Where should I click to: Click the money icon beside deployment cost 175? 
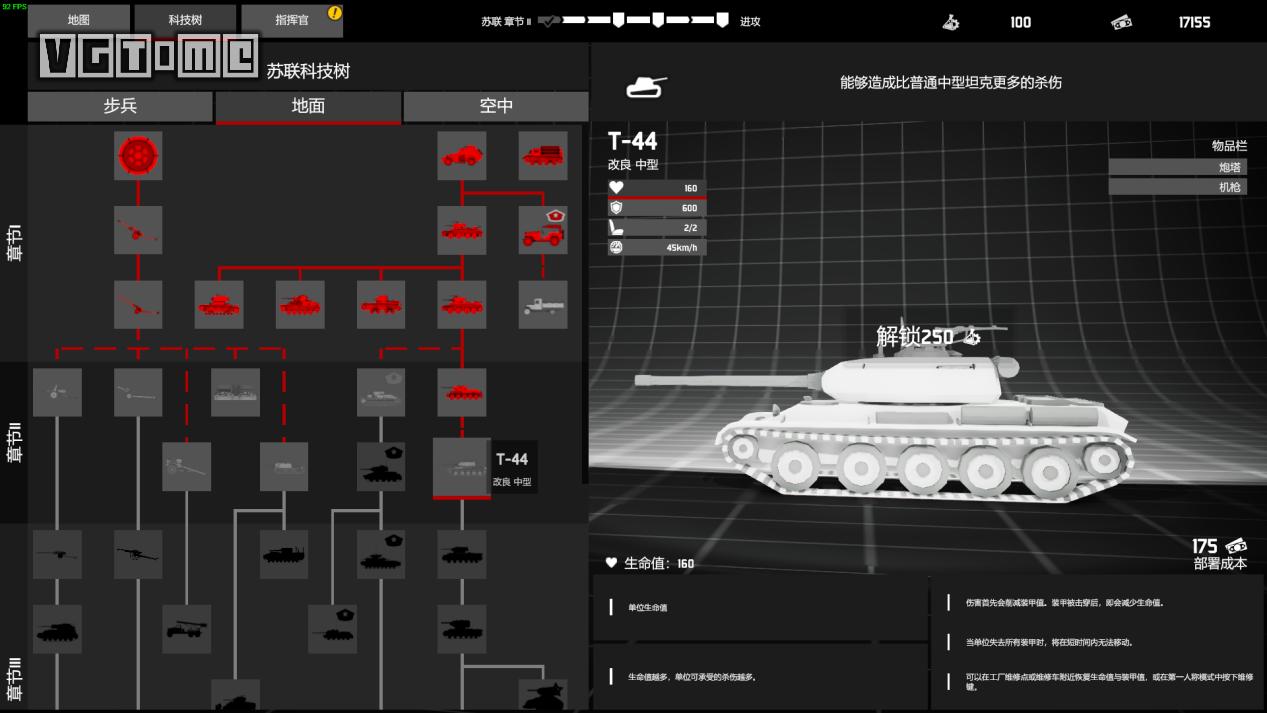(x=1236, y=546)
